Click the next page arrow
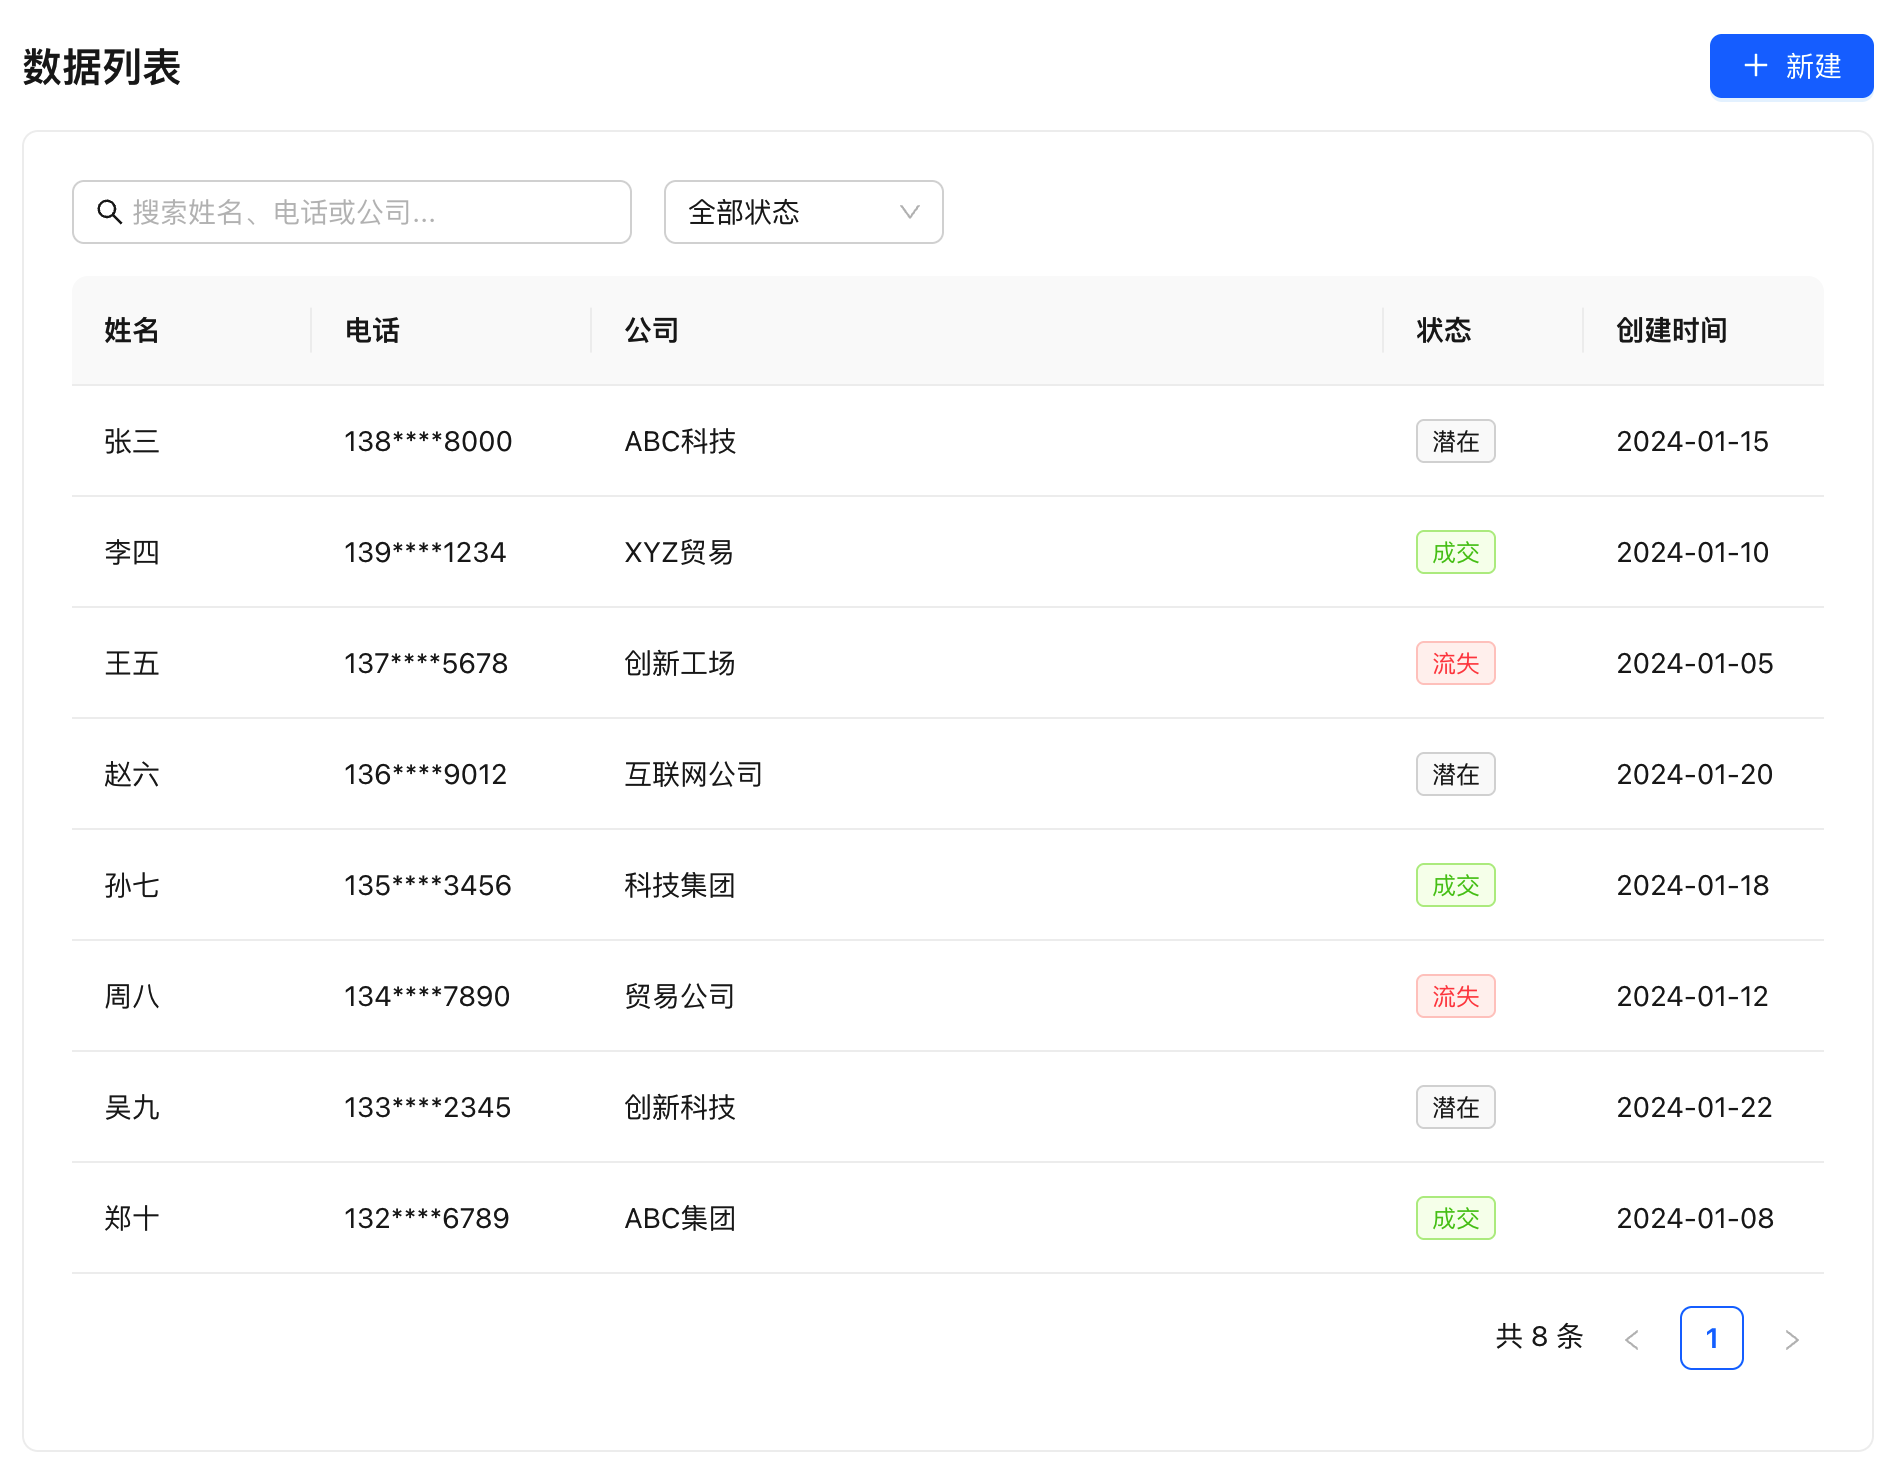The image size is (1900, 1476). click(1790, 1338)
